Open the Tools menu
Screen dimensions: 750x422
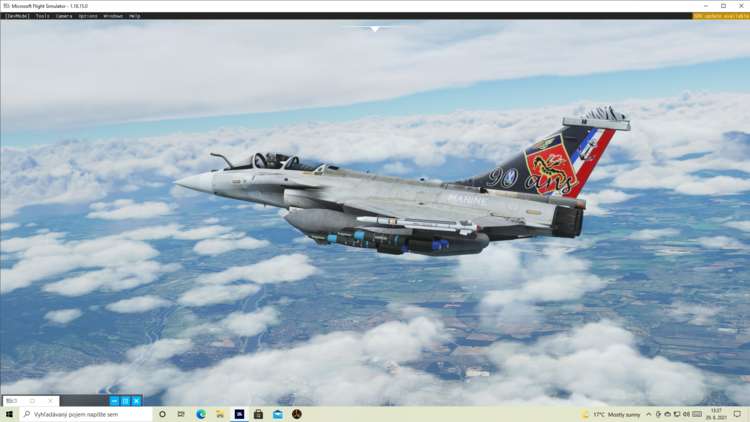42,16
